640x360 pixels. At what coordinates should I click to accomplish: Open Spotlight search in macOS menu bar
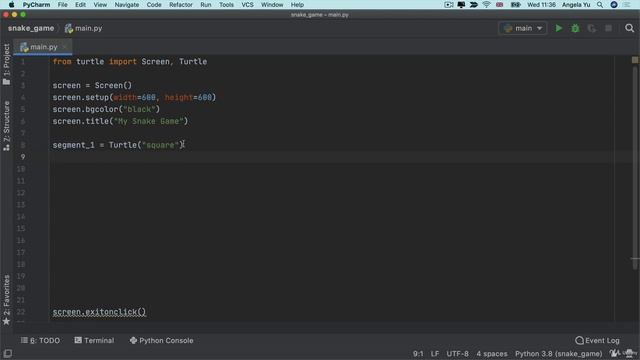coord(600,5)
